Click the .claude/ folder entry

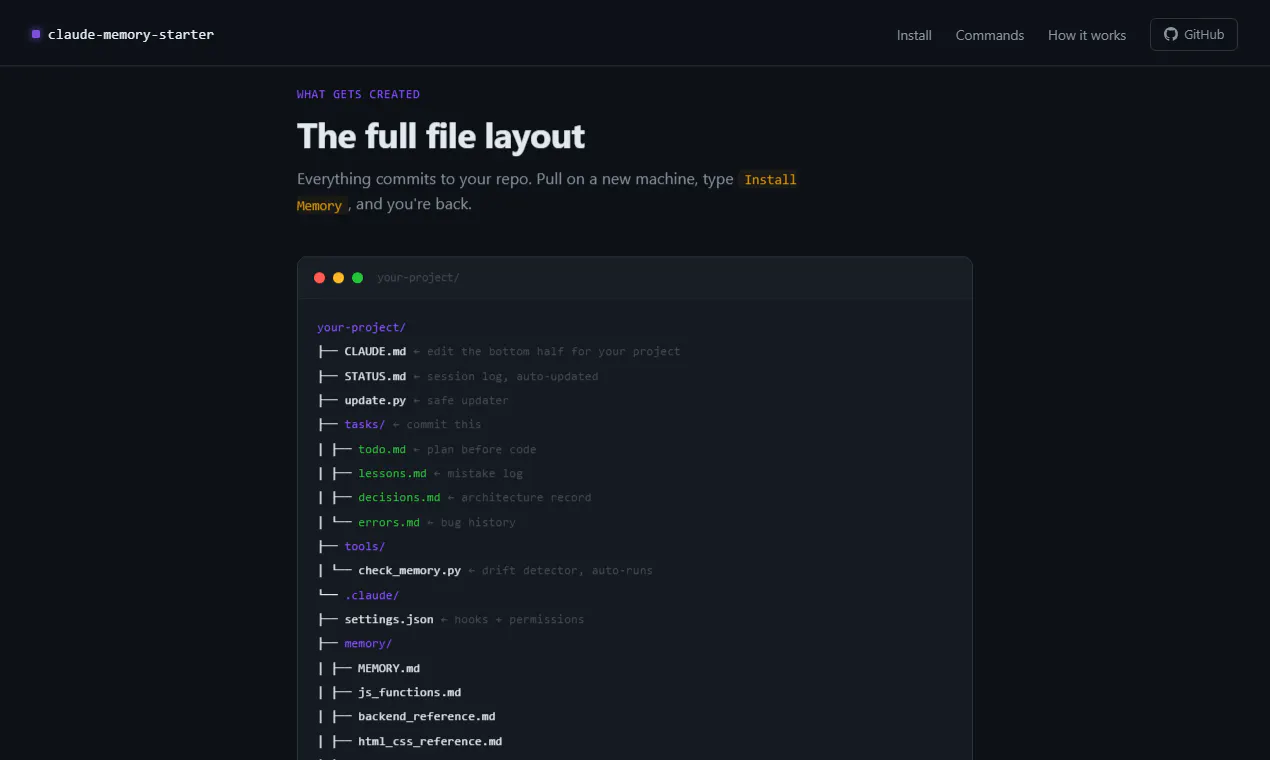(x=372, y=595)
